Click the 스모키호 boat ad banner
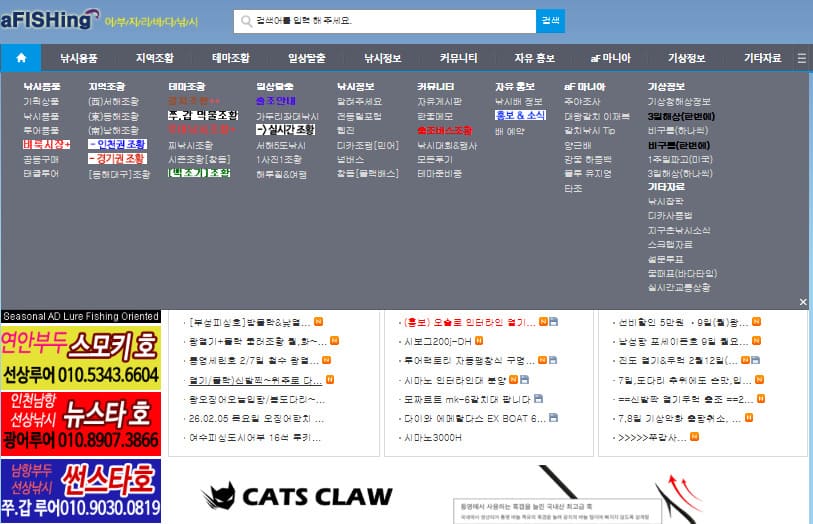The height and width of the screenshot is (524, 813). (x=80, y=357)
